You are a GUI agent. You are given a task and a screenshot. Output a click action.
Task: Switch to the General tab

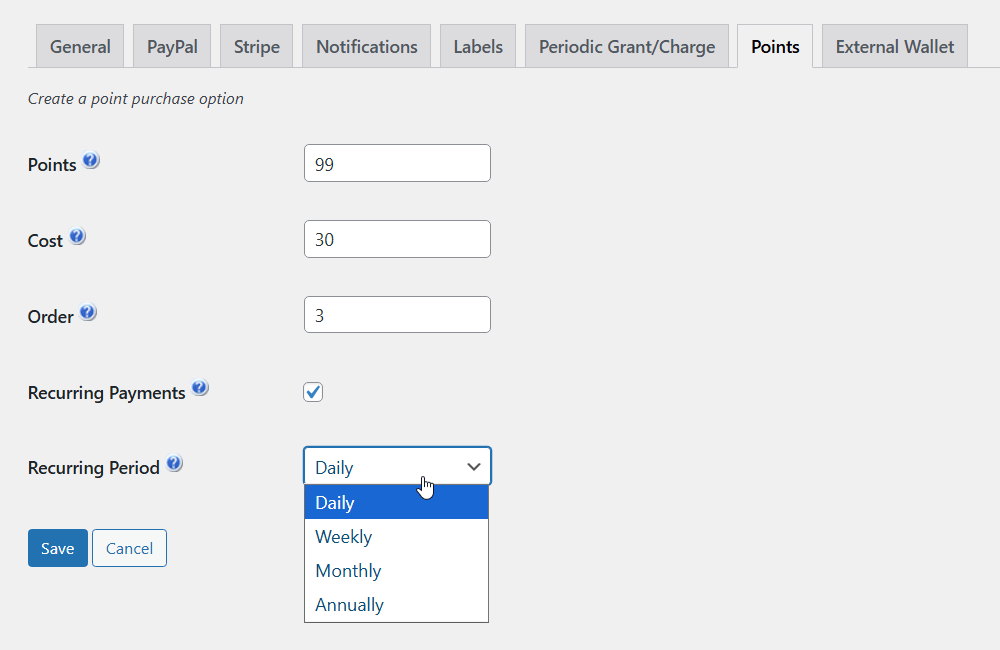tap(80, 47)
